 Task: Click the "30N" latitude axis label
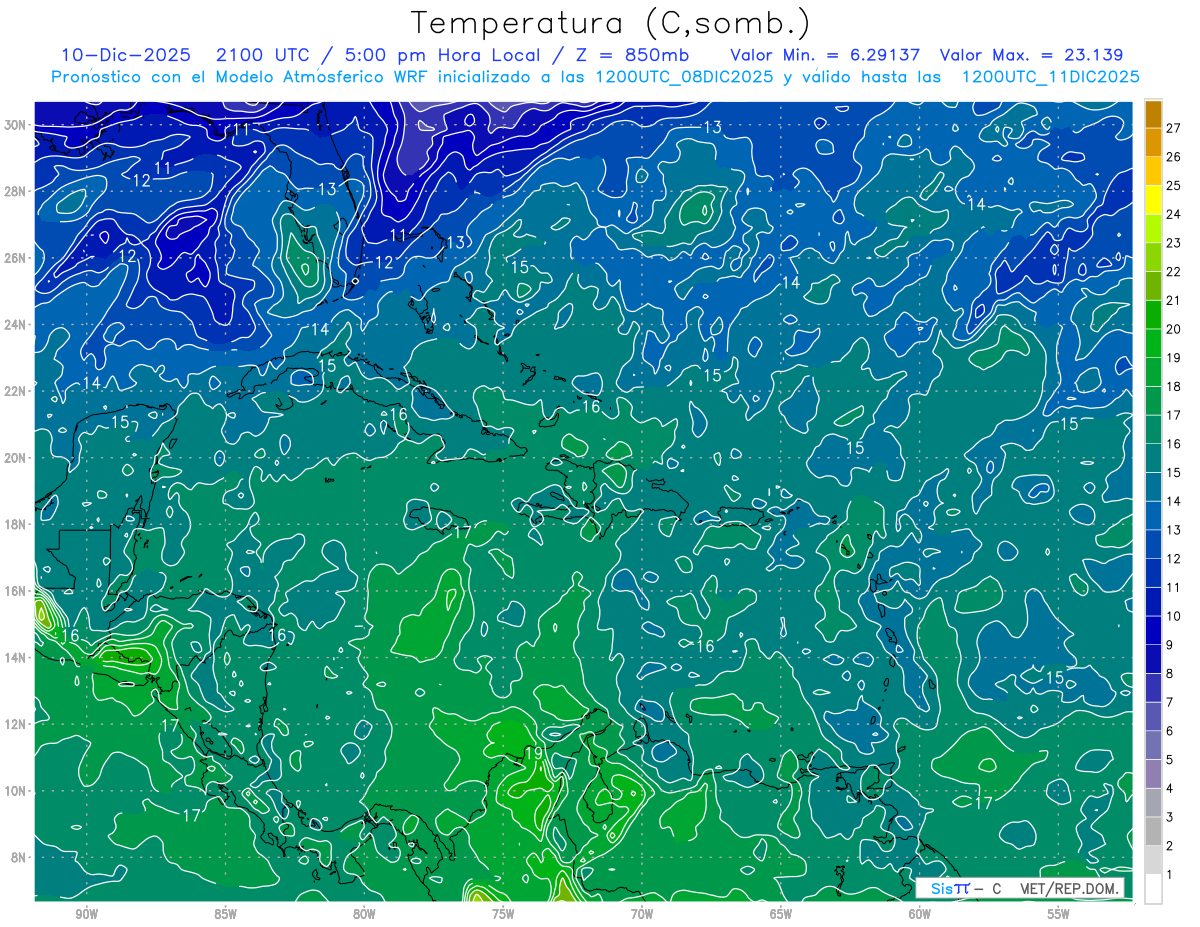pos(17,125)
